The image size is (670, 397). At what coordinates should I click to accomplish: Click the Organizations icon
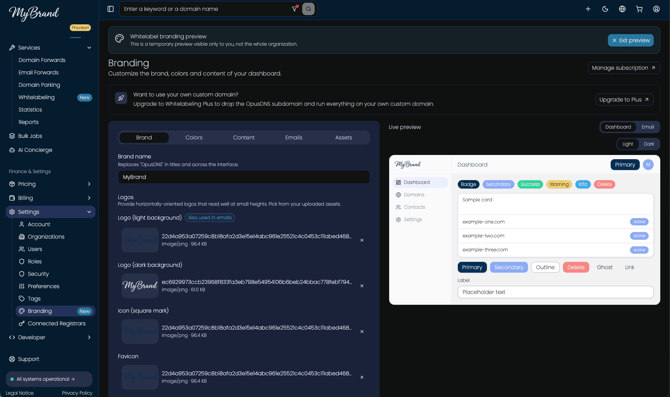(x=22, y=237)
